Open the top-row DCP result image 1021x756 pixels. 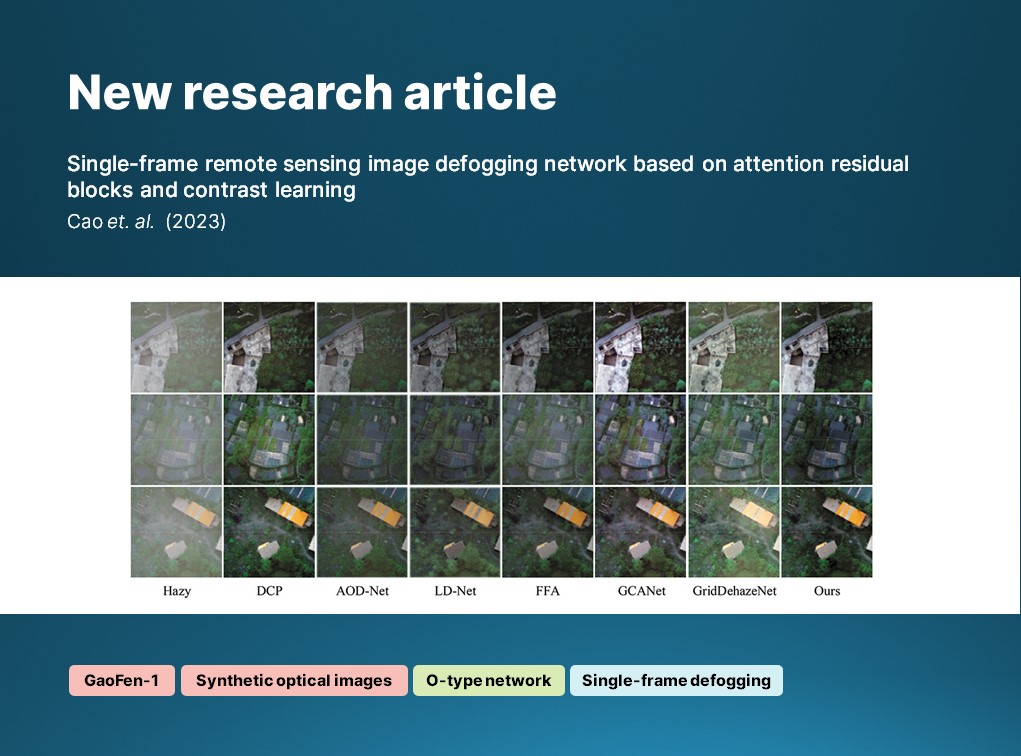269,347
